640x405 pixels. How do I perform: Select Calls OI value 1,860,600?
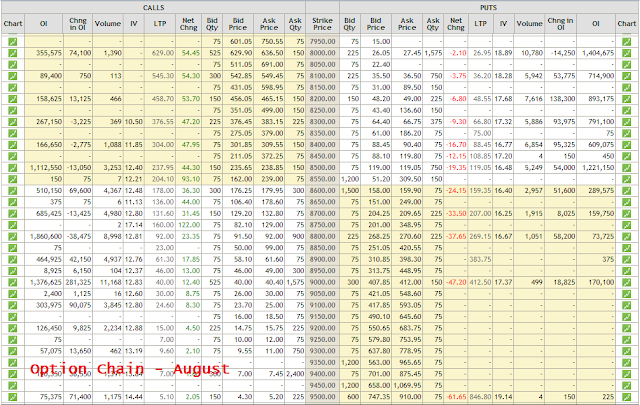point(46,236)
